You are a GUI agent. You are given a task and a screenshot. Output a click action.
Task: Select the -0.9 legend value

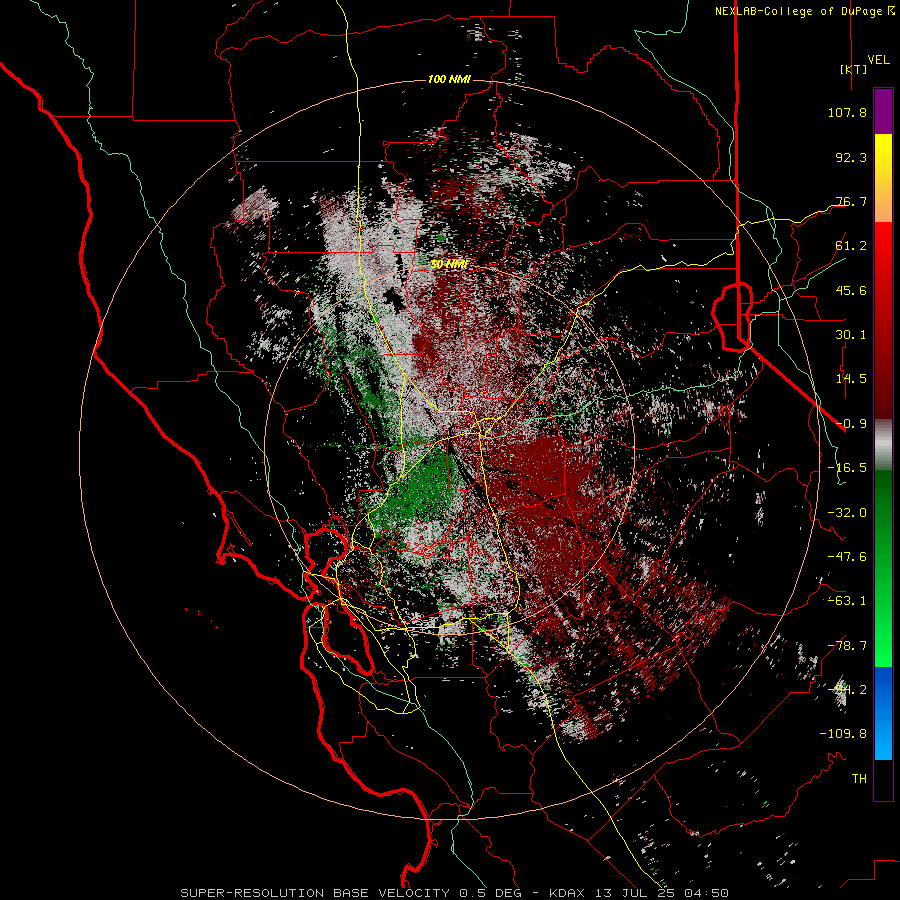pyautogui.click(x=851, y=423)
